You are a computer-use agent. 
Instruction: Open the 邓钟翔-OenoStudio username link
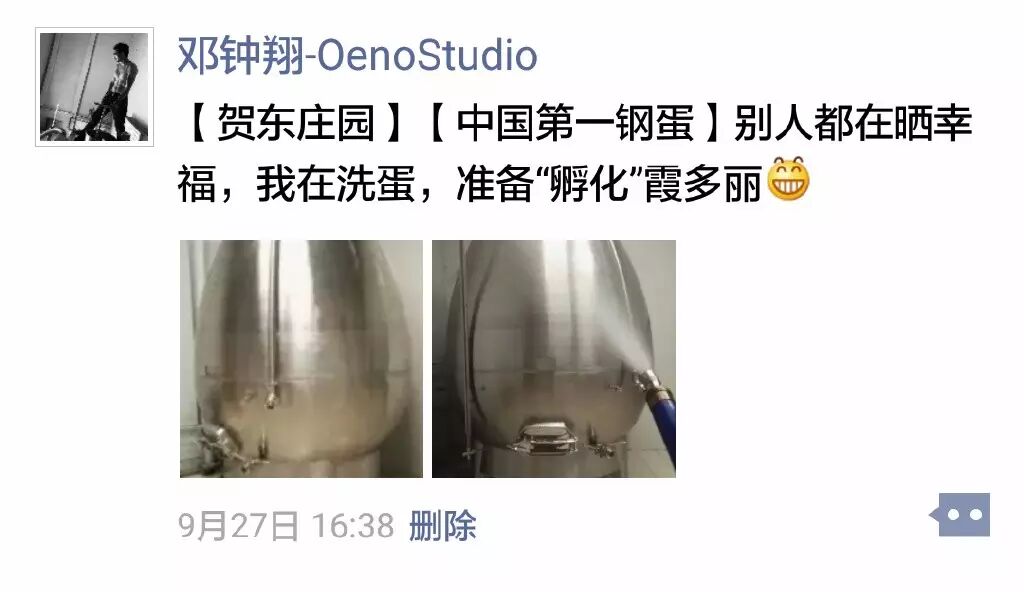358,56
